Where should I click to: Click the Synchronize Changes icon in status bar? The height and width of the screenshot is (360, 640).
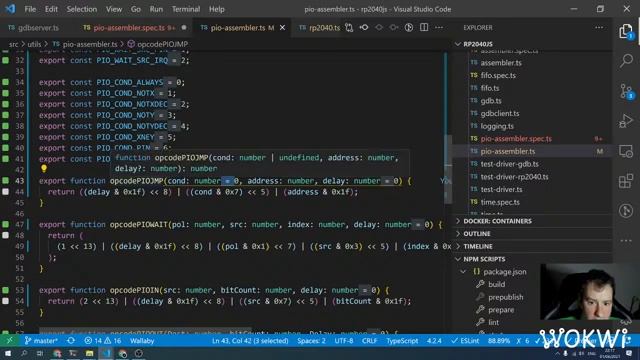pyautogui.click(x=71, y=340)
